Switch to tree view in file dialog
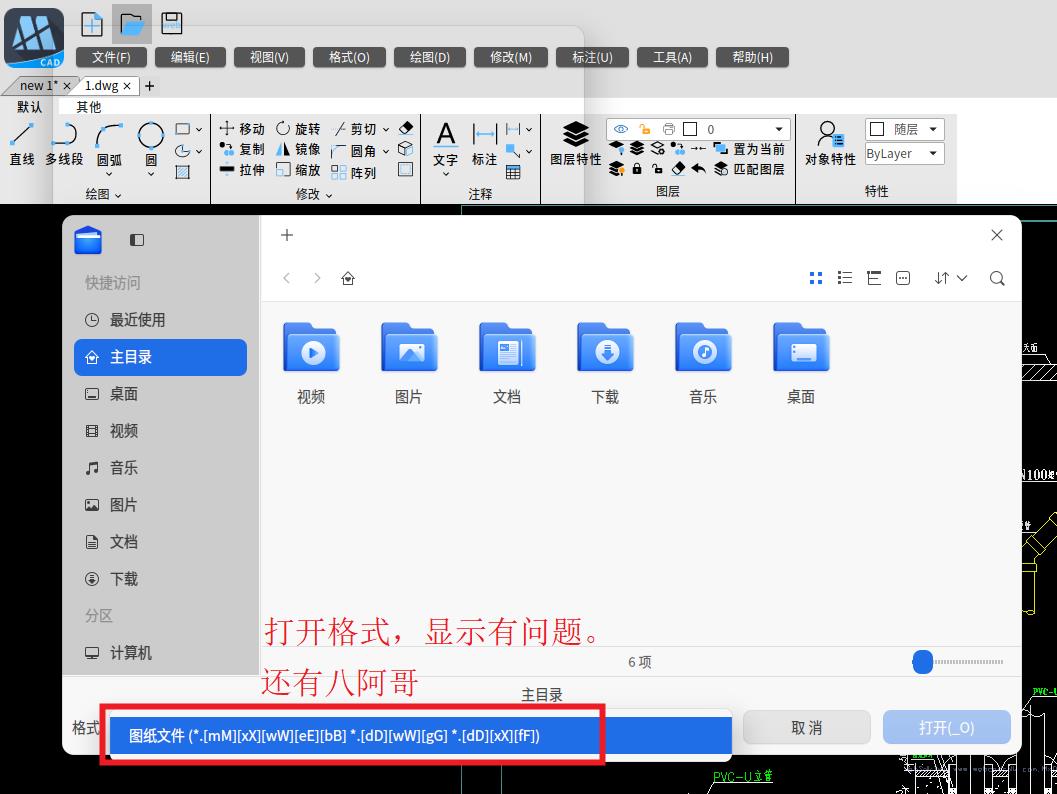 coord(874,278)
